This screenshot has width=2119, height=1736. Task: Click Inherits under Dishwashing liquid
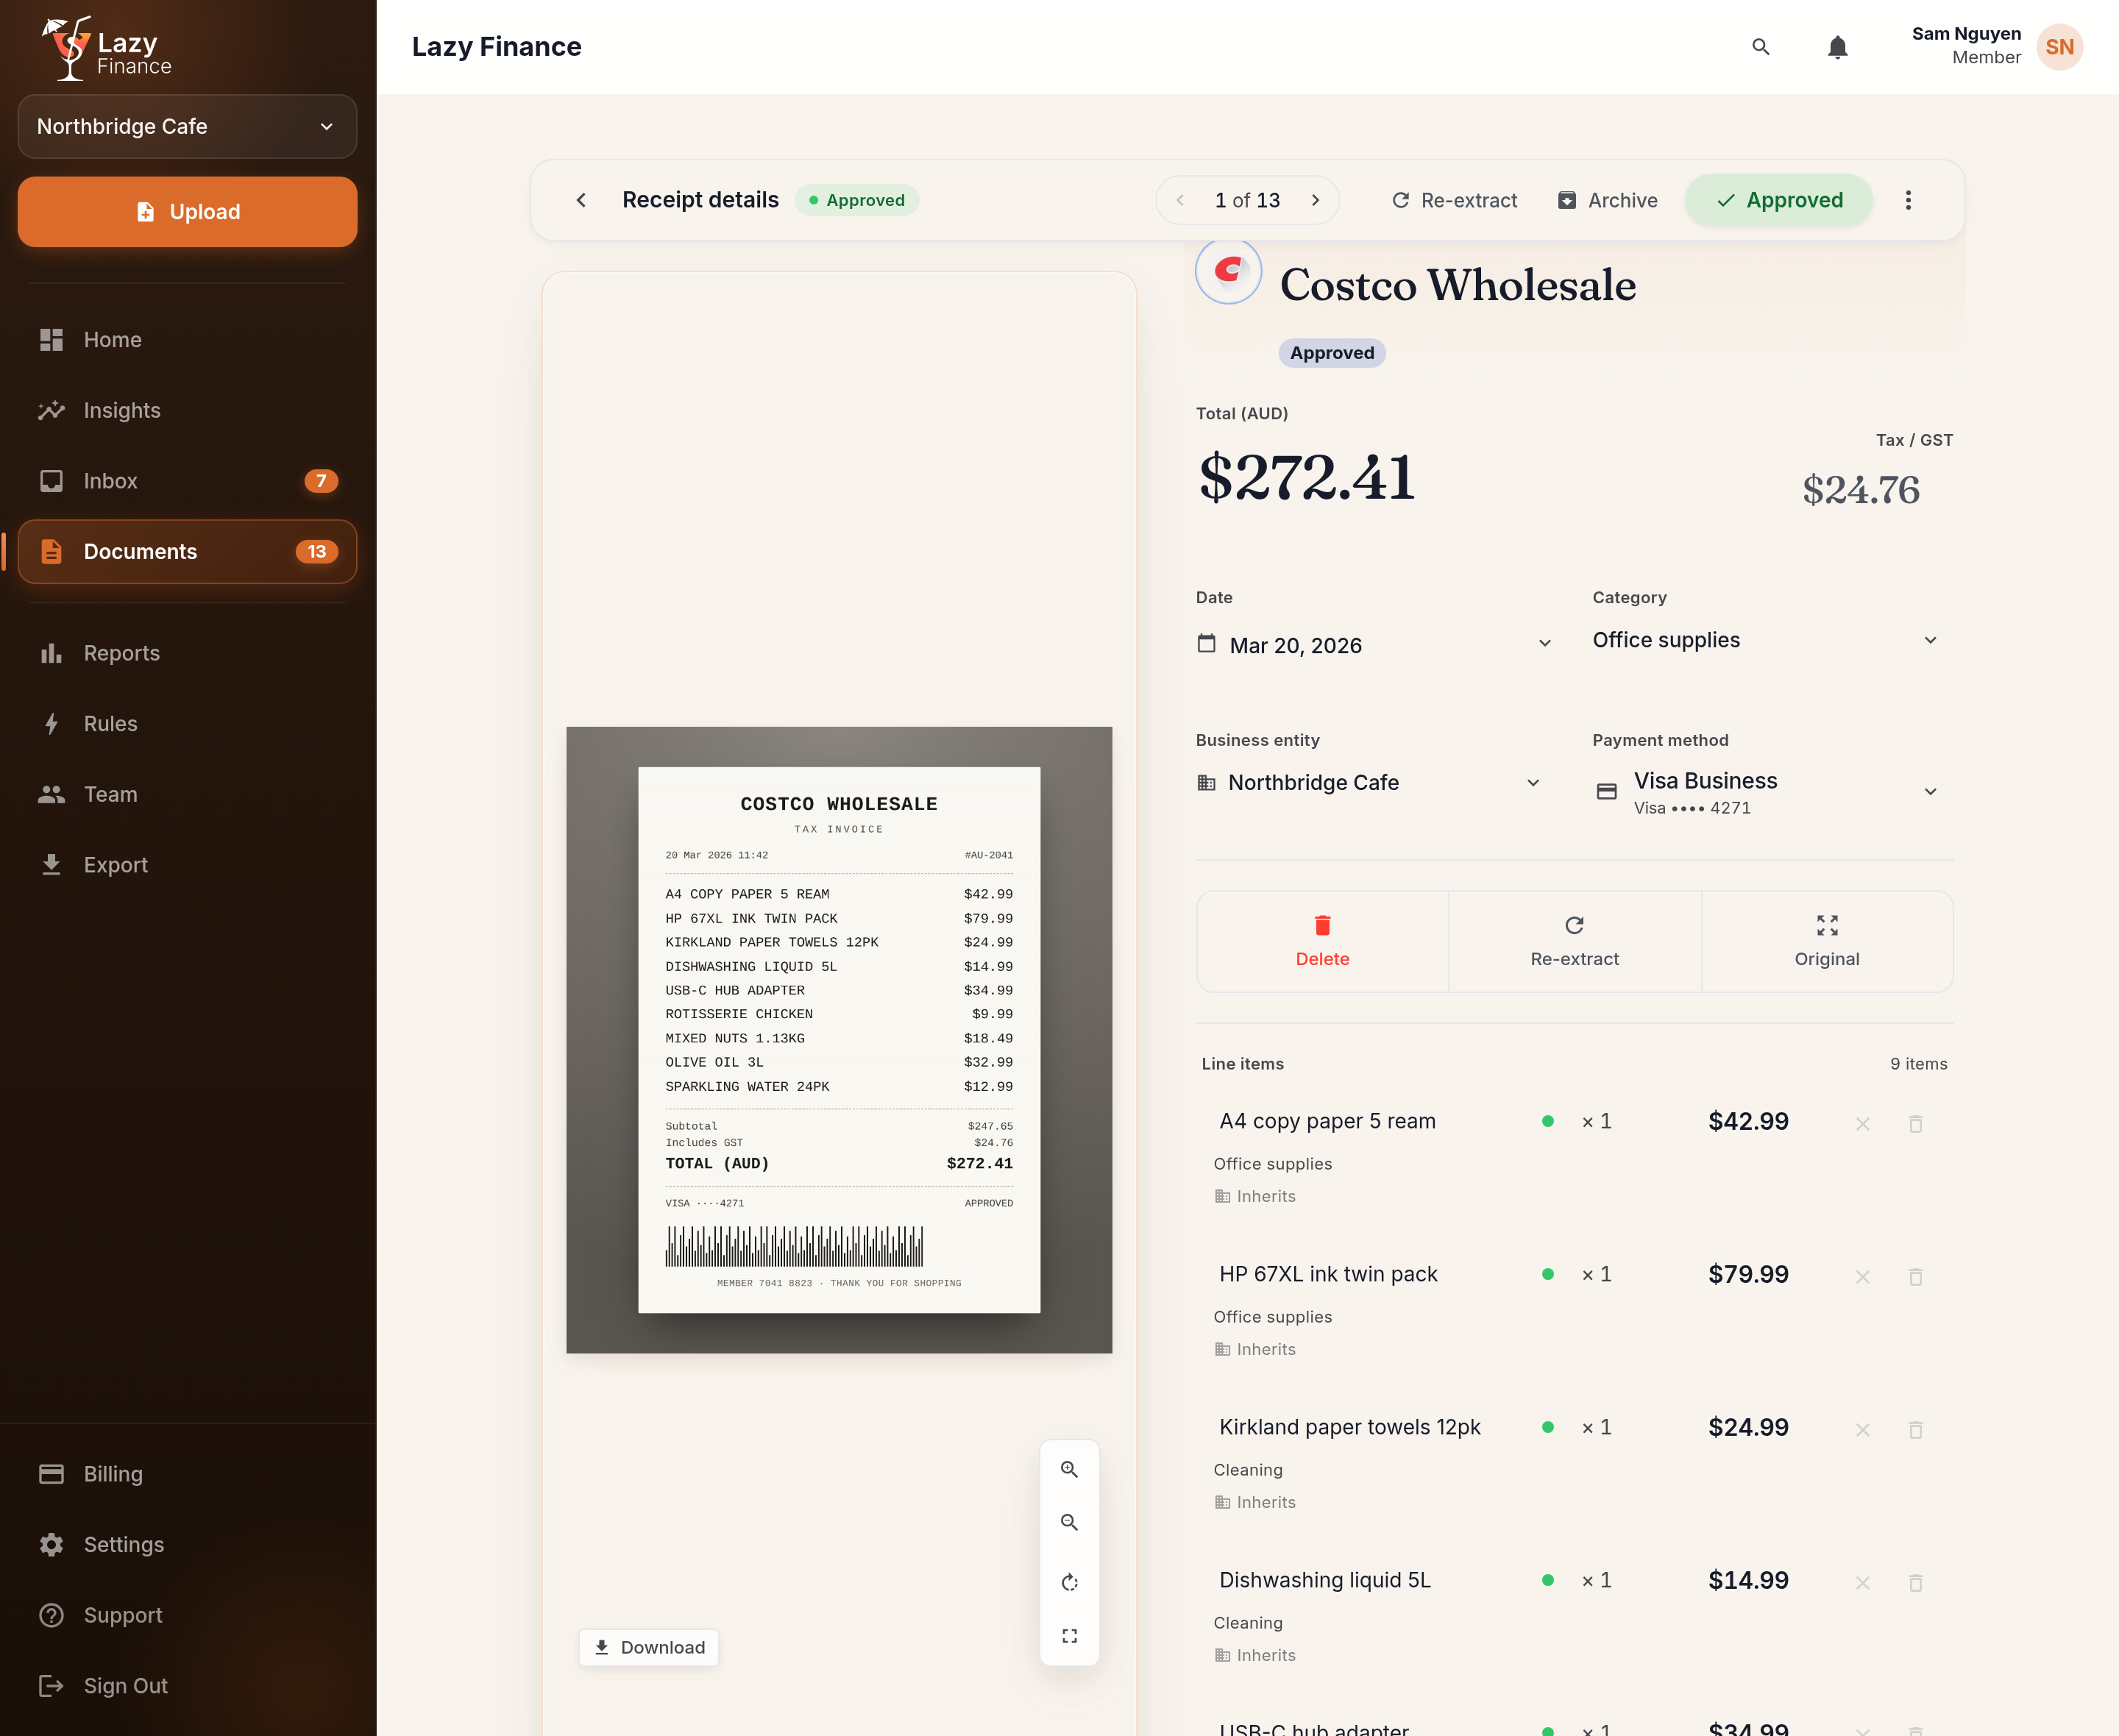pos(1255,1655)
